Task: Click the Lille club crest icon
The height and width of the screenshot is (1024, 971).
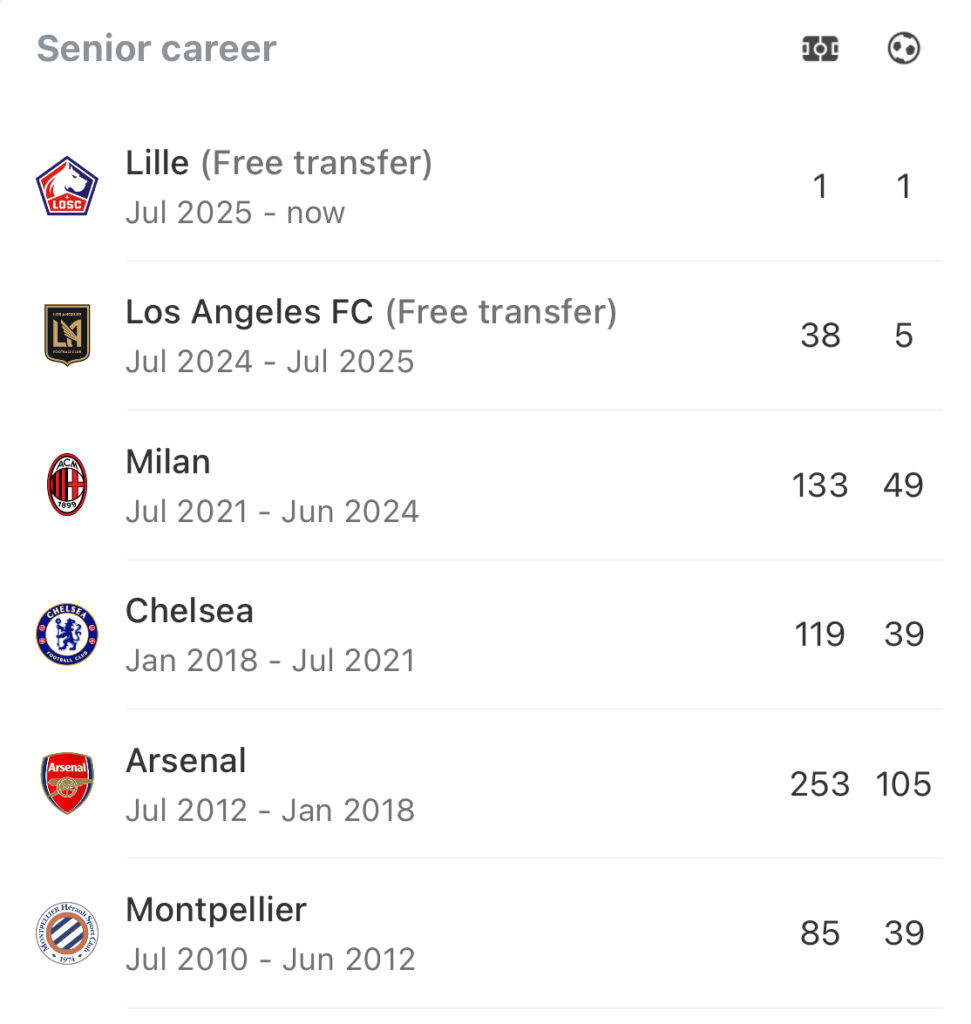Action: tap(67, 187)
